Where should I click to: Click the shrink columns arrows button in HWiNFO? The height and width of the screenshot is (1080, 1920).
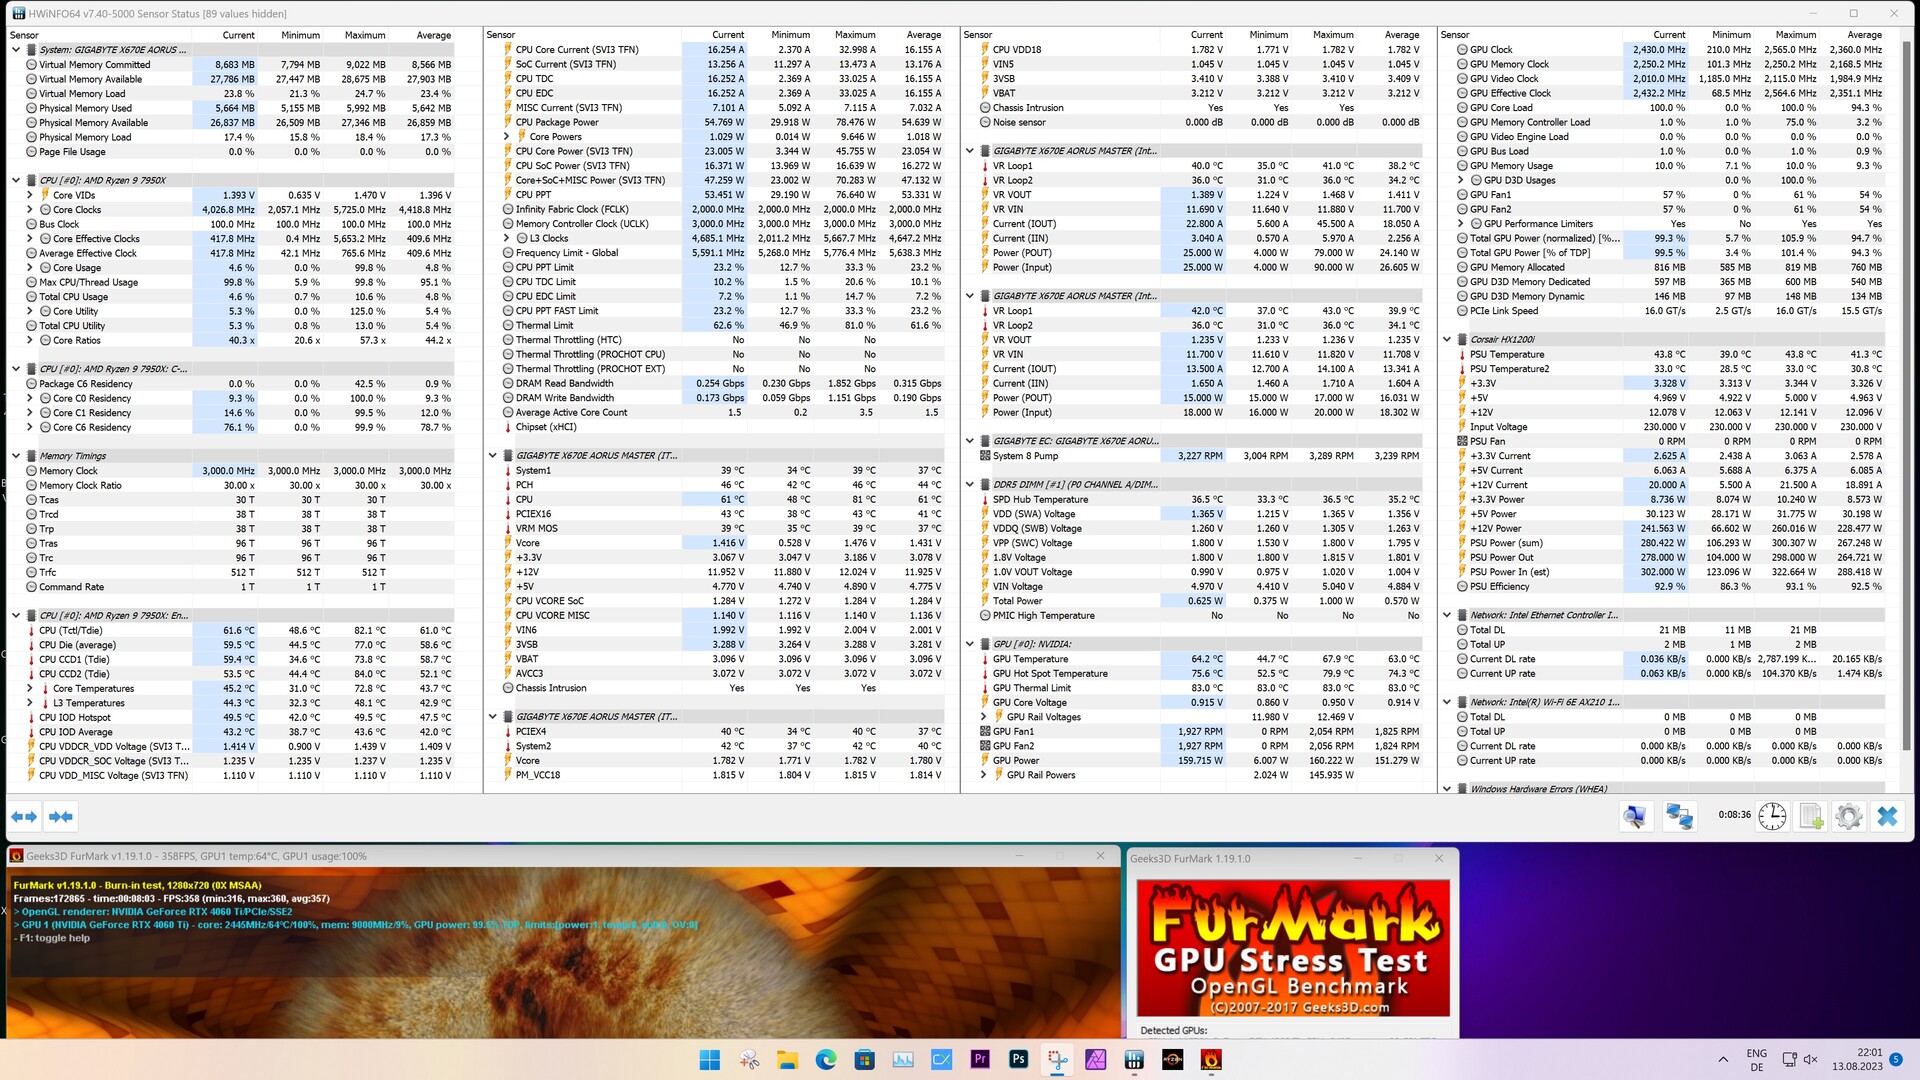click(x=61, y=817)
